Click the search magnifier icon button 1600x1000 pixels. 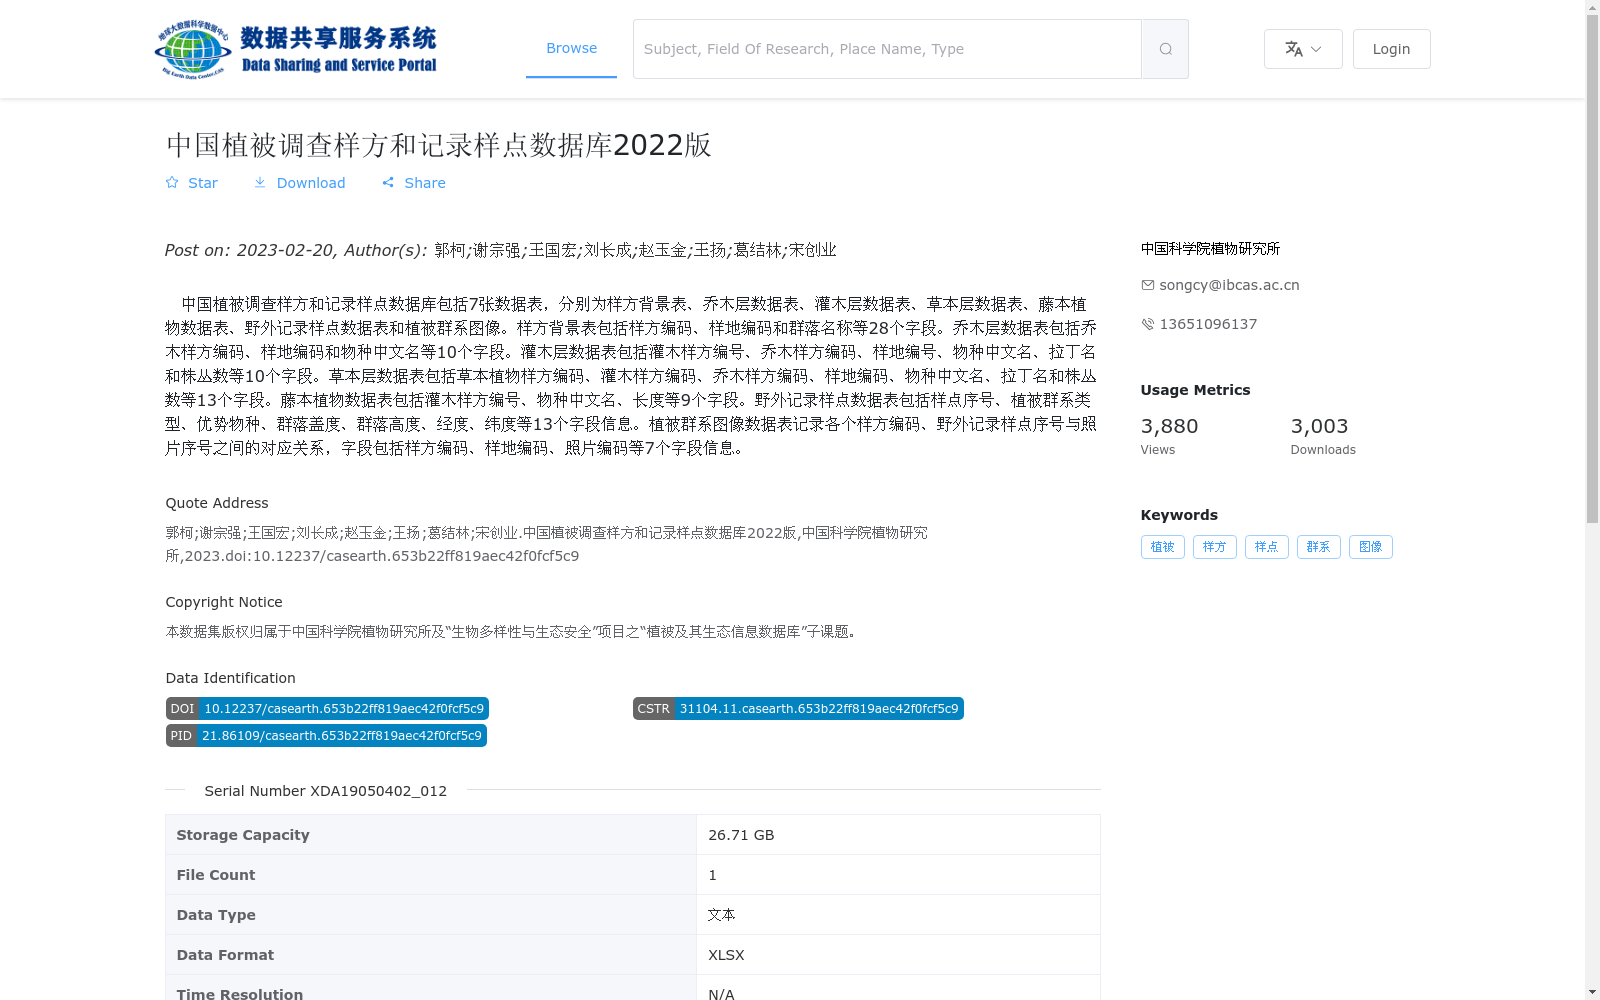coord(1165,49)
